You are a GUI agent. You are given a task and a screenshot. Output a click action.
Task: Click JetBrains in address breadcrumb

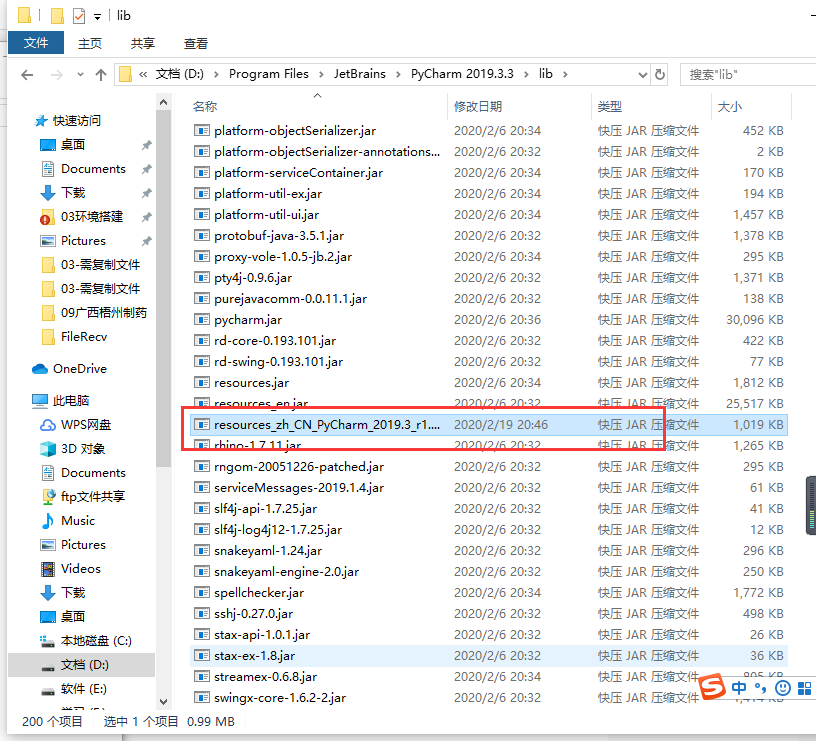(x=360, y=74)
